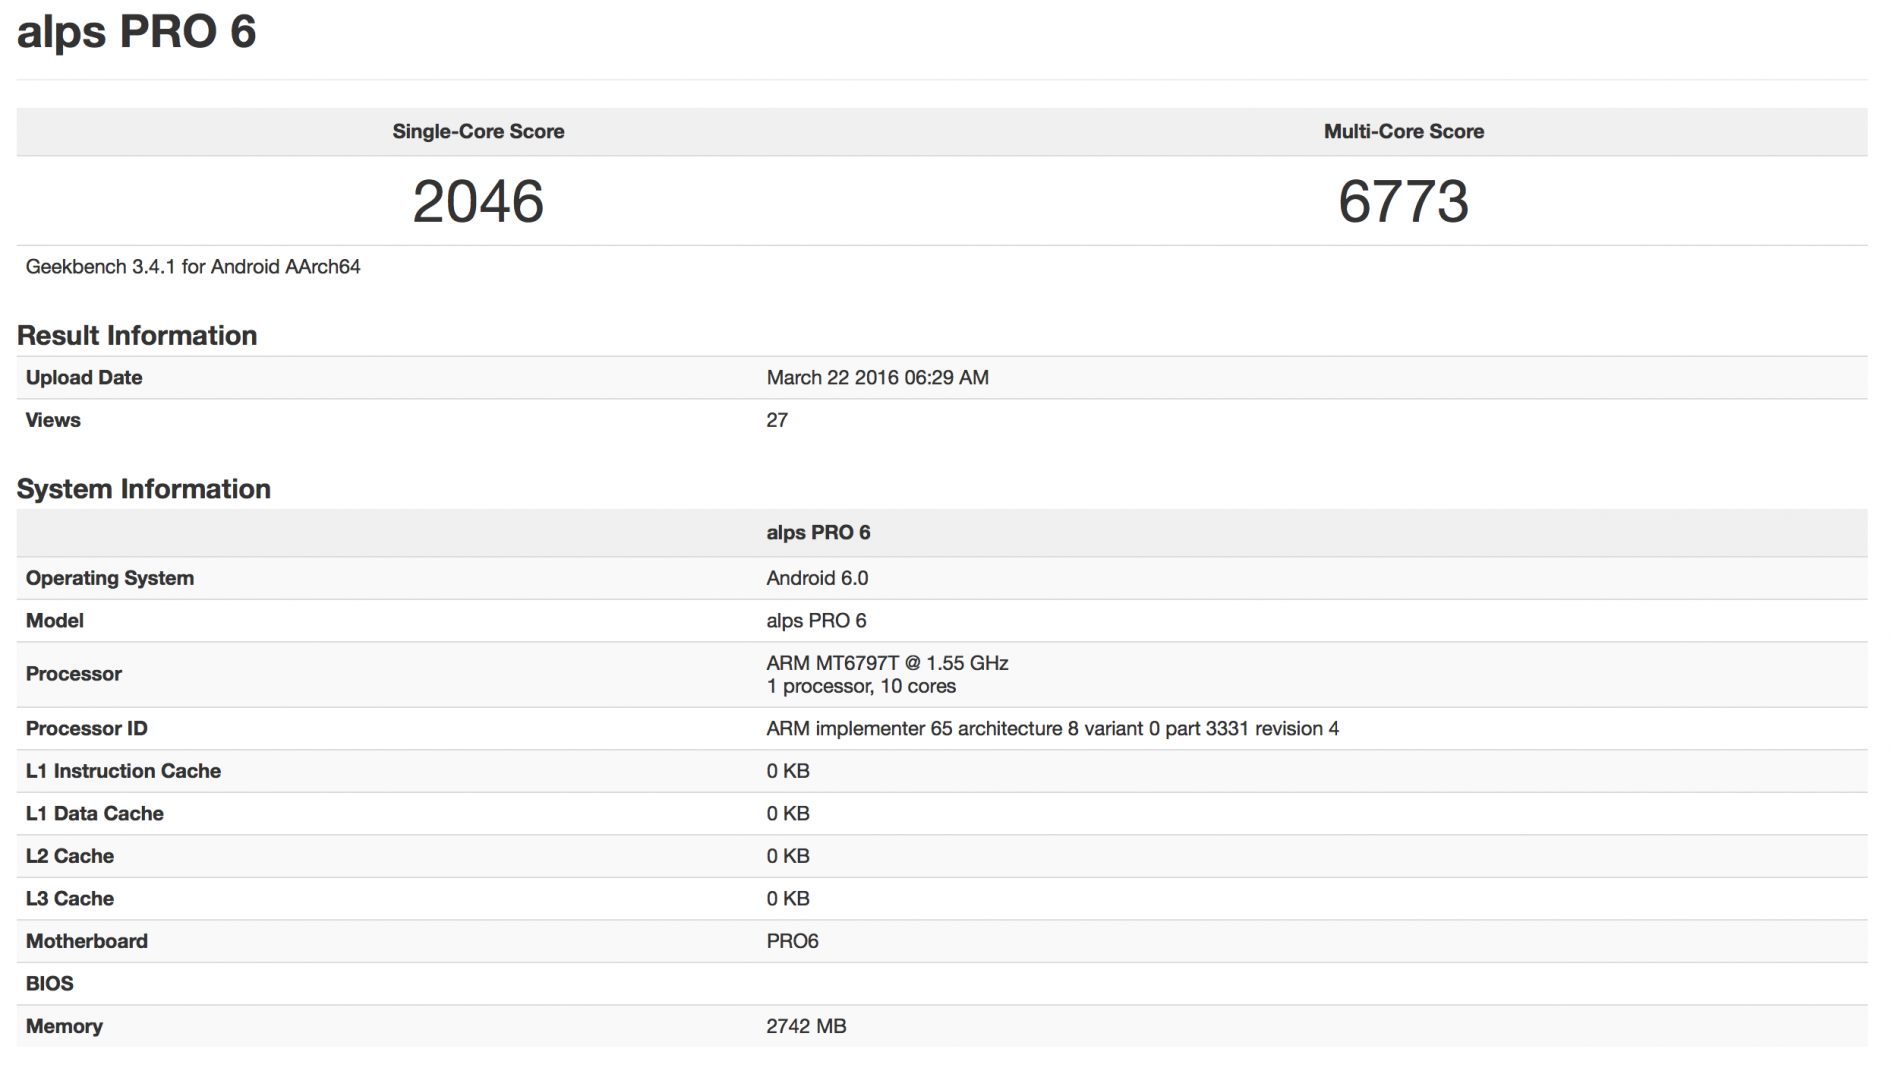
Task: Select the L2 Cache label
Action: tap(70, 856)
